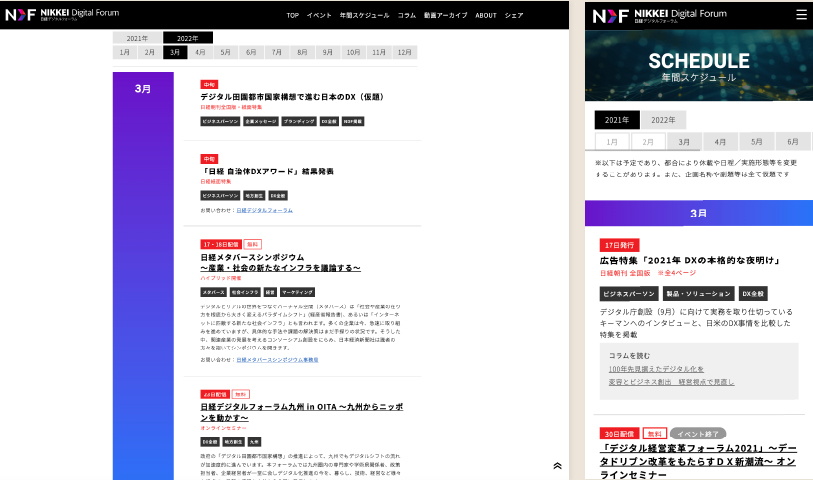Viewport: 813px width, 480px height.
Task: Open column link 100年先見据えたデジタル化を
Action: point(656,369)
